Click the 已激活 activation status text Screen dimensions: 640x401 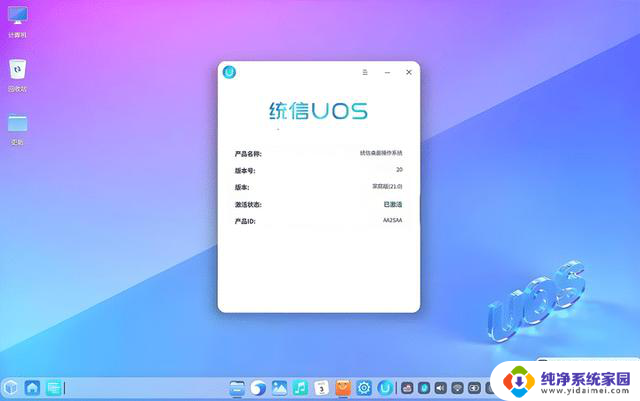[393, 203]
